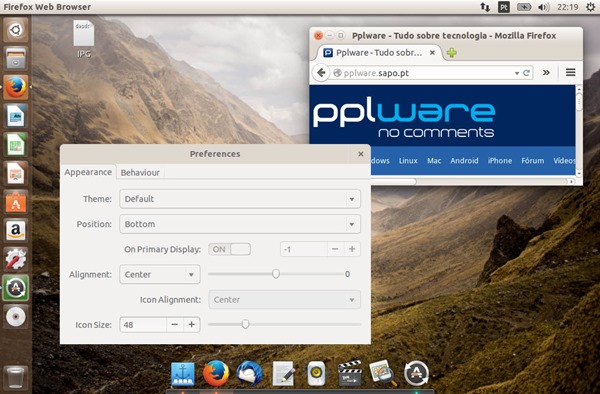Expand the Position dropdown

(240, 224)
